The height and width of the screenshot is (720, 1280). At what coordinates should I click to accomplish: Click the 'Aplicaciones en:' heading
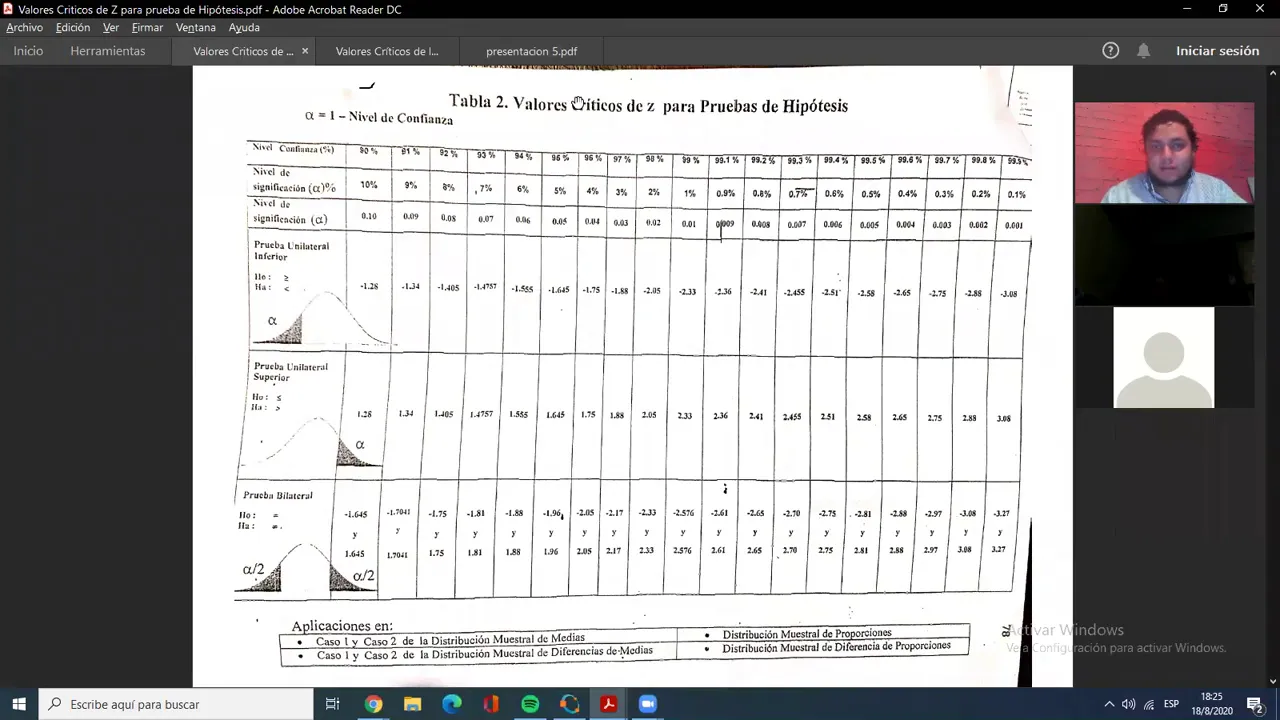tap(342, 626)
